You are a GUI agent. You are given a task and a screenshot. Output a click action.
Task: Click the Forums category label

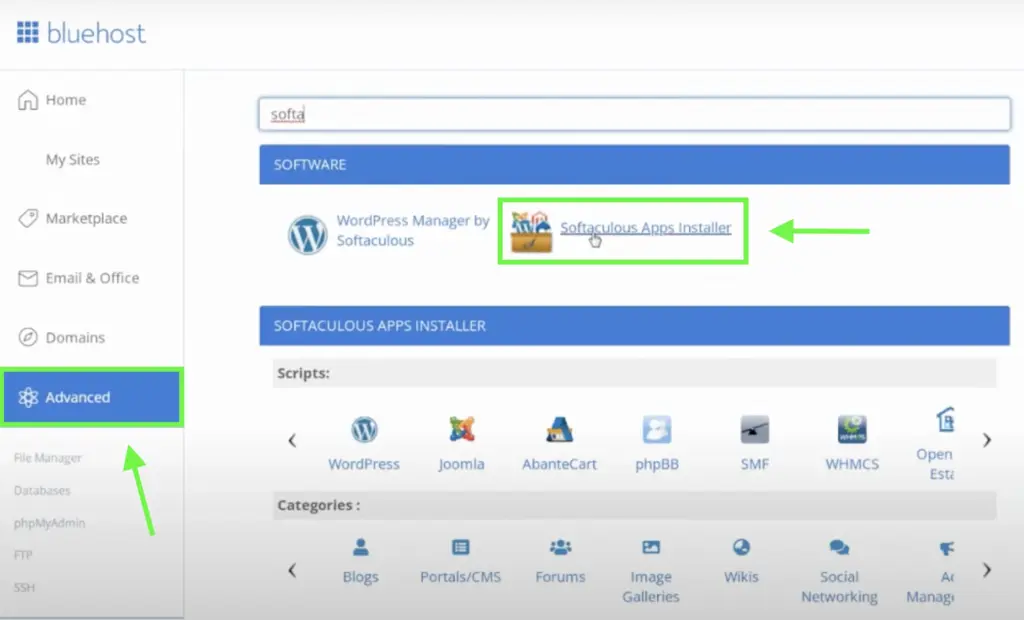pos(560,577)
